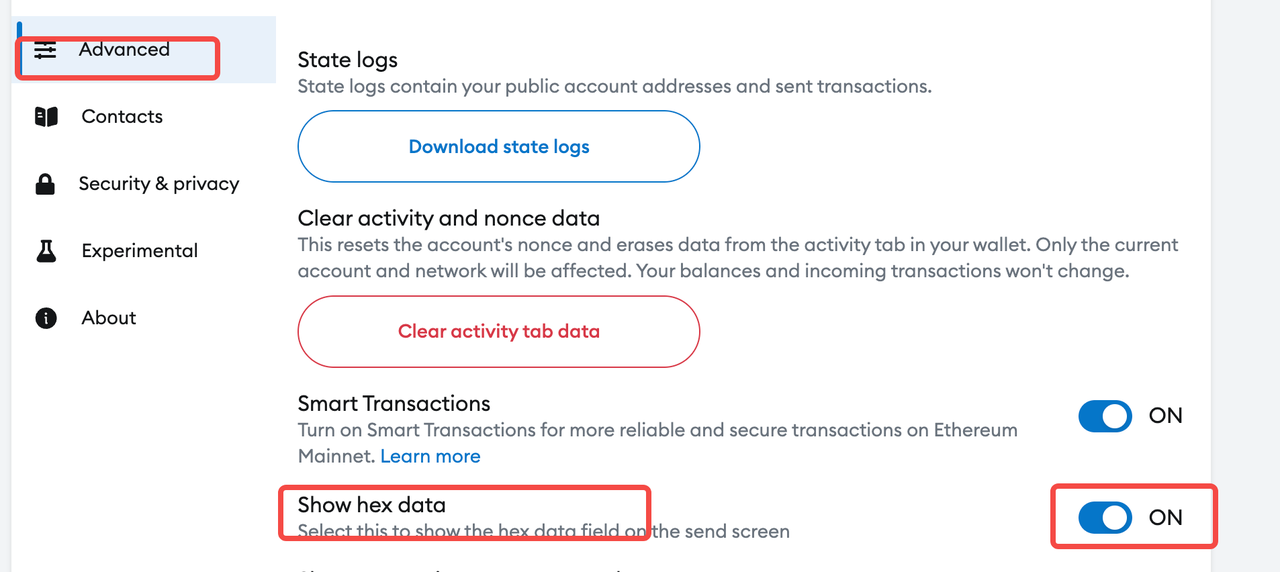1280x572 pixels.
Task: Go to the Contacts settings label
Action: [122, 117]
